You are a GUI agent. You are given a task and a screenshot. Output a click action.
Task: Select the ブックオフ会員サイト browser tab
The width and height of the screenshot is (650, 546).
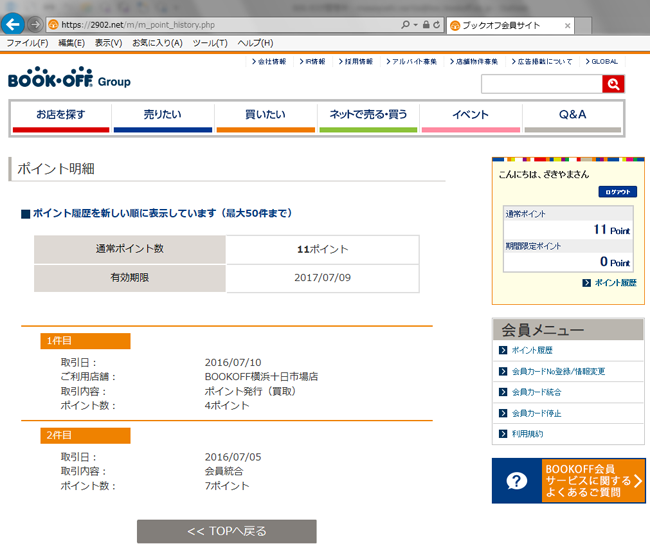(x=510, y=25)
